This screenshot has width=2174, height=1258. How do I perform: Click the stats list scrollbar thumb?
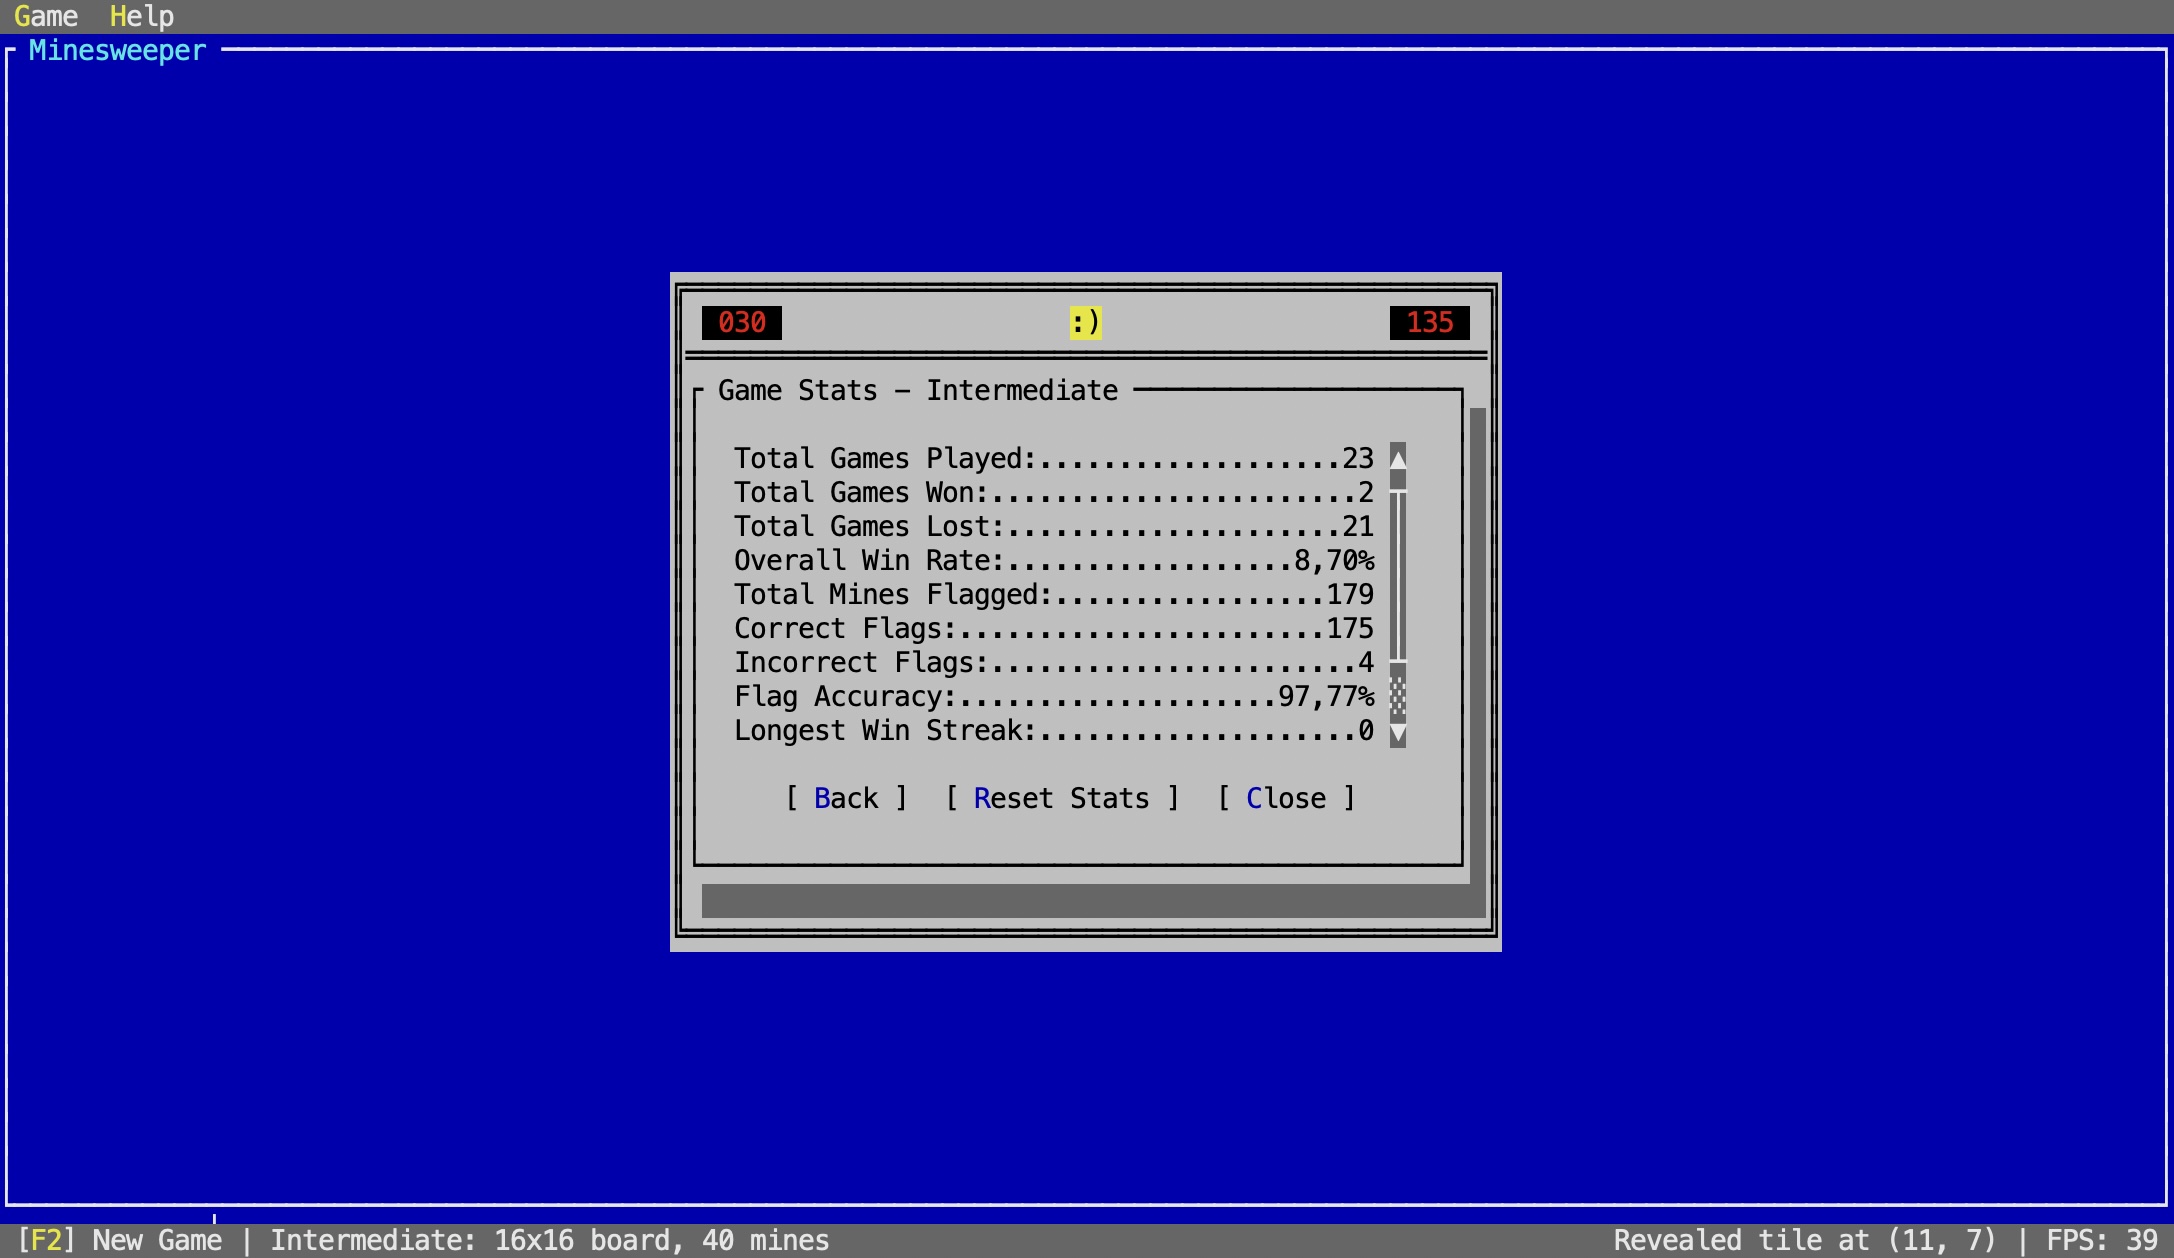pos(1398,575)
